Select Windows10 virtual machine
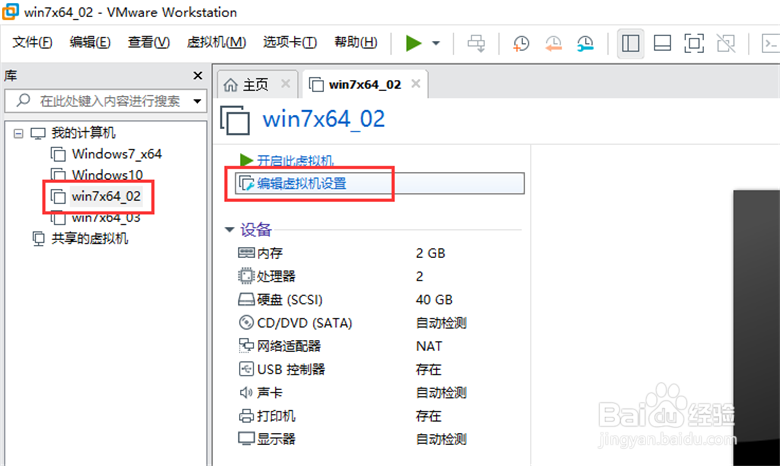The width and height of the screenshot is (780, 466). 107,175
